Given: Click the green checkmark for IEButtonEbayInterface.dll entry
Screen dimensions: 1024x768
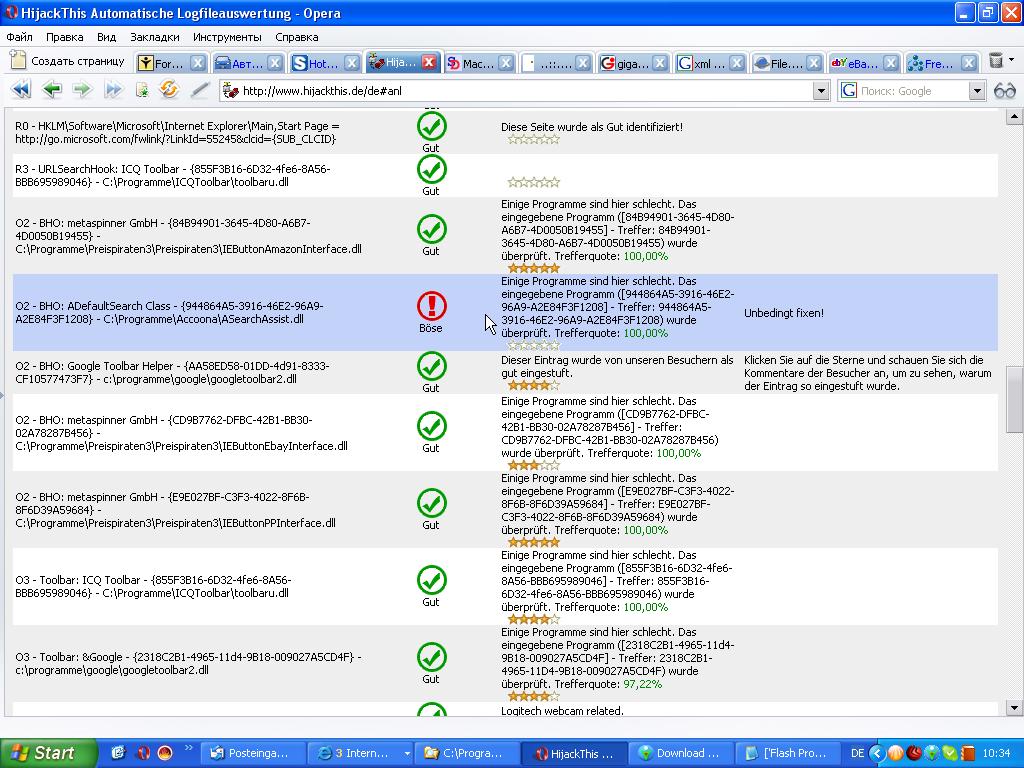Looking at the screenshot, I should point(431,426).
